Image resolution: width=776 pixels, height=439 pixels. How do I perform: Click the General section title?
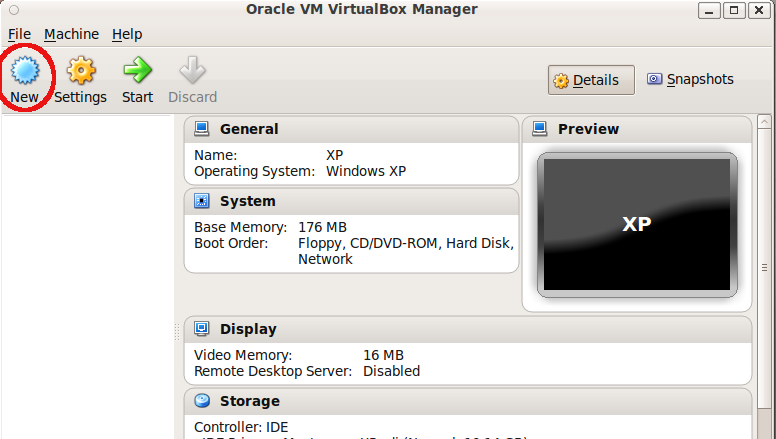(x=249, y=129)
